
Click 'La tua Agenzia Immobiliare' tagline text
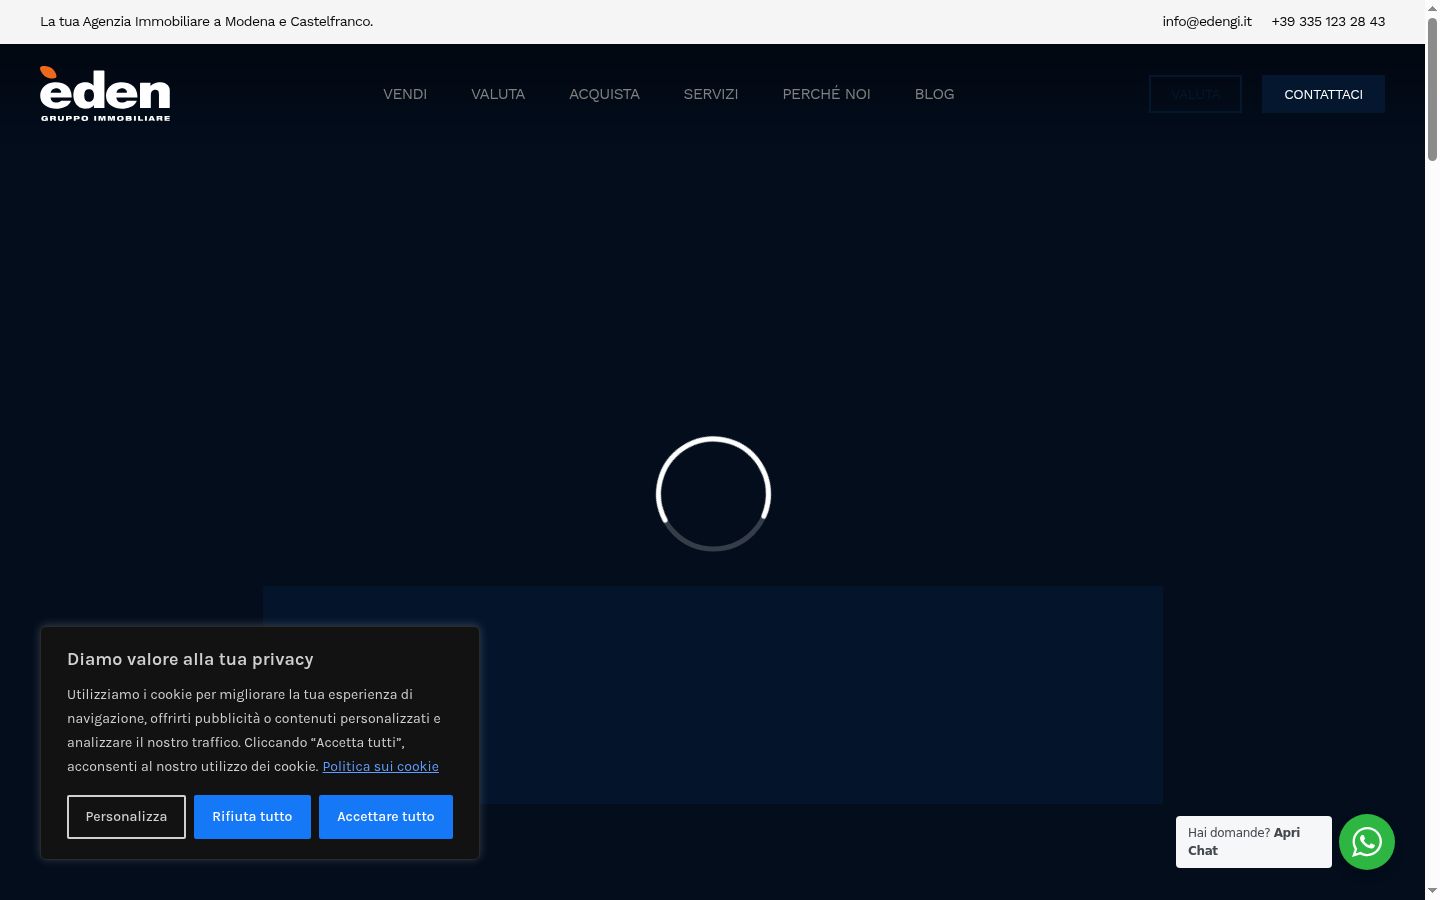(x=207, y=21)
